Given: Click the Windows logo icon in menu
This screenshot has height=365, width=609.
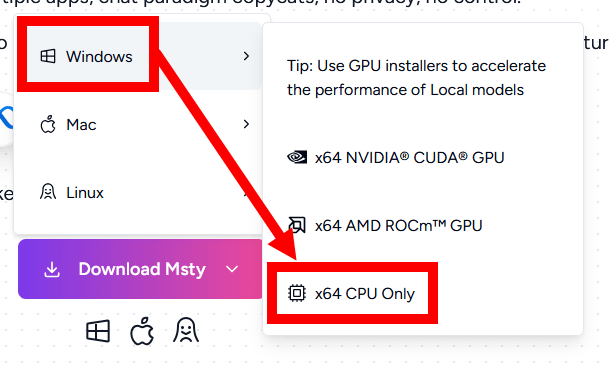Looking at the screenshot, I should pos(48,56).
